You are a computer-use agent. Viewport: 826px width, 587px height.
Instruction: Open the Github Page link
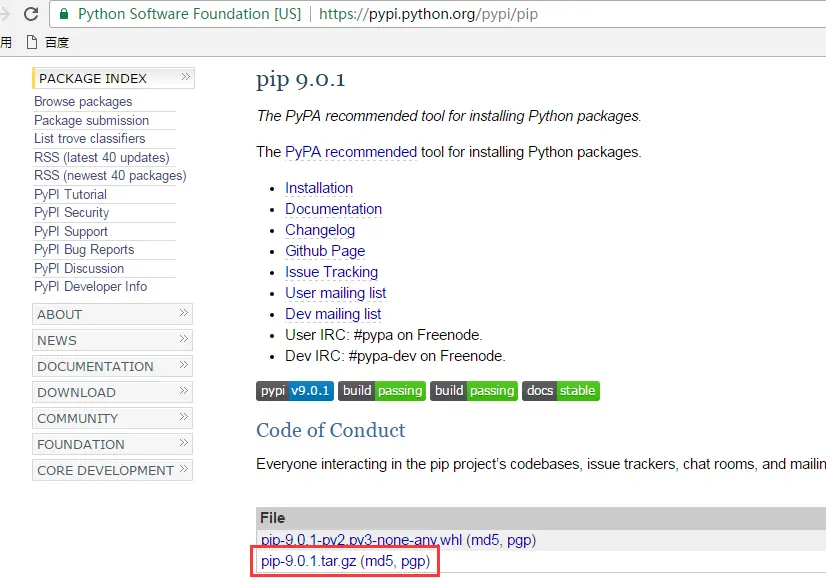[x=325, y=251]
